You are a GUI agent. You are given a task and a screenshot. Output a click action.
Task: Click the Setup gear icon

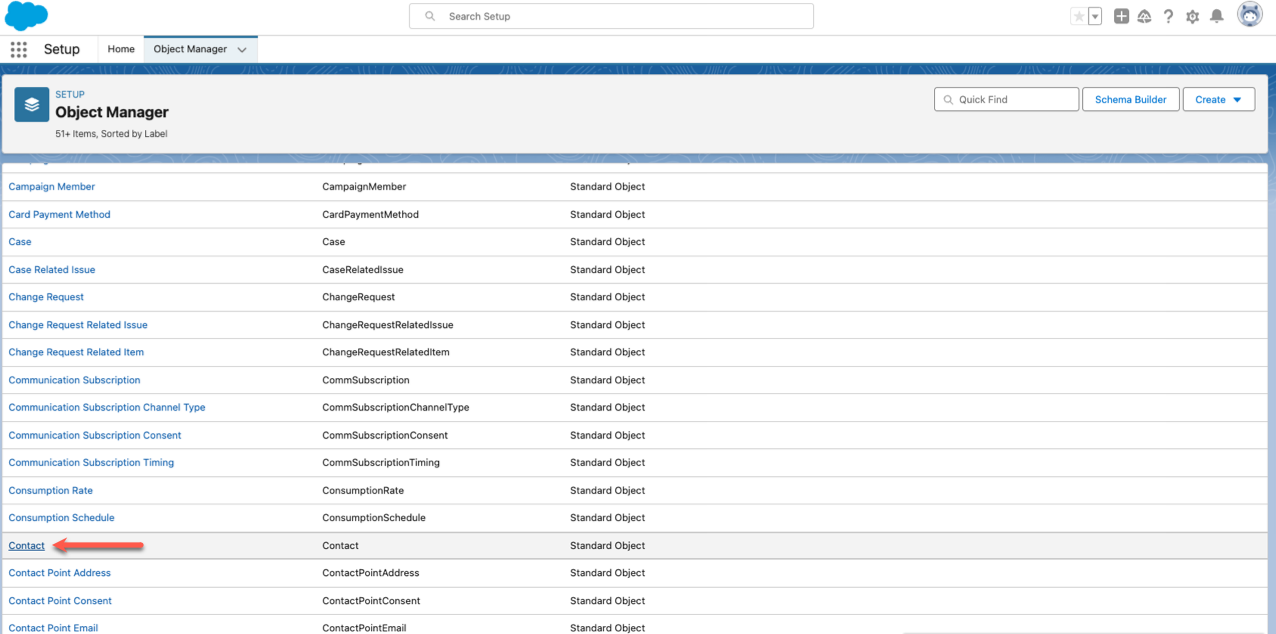click(x=1192, y=17)
